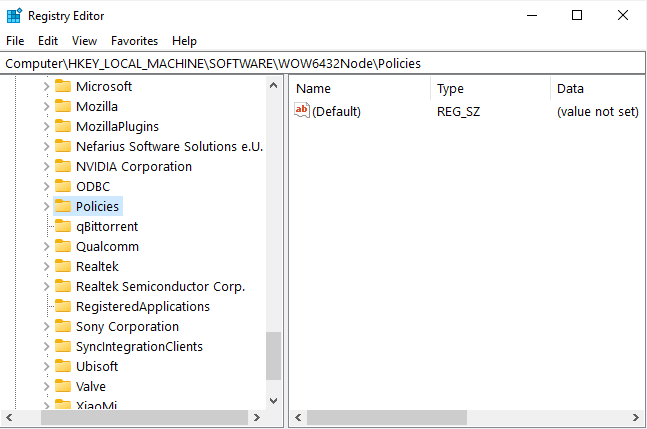This screenshot has height=429, width=647.
Task: Click the (Default) string value icon
Action: (302, 111)
